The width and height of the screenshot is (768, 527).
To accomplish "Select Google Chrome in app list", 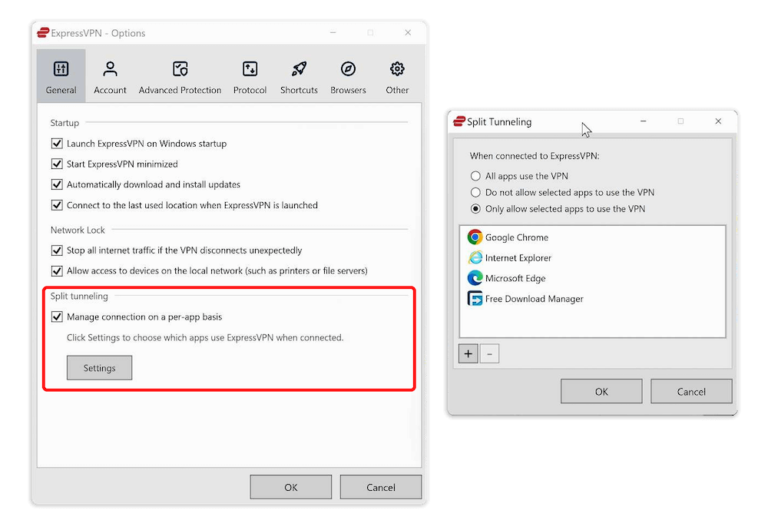I will pos(516,238).
